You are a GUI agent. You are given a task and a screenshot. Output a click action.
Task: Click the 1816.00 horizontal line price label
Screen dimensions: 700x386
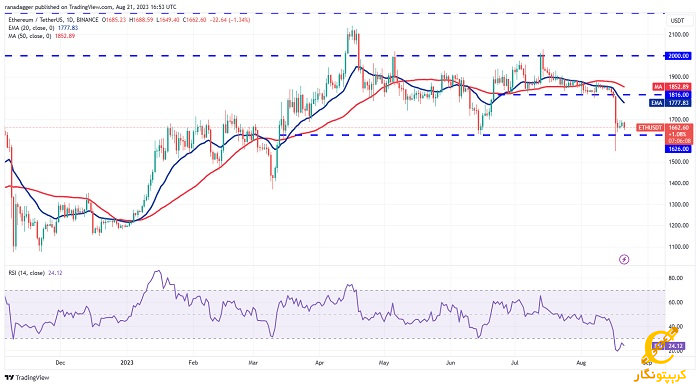[678, 95]
